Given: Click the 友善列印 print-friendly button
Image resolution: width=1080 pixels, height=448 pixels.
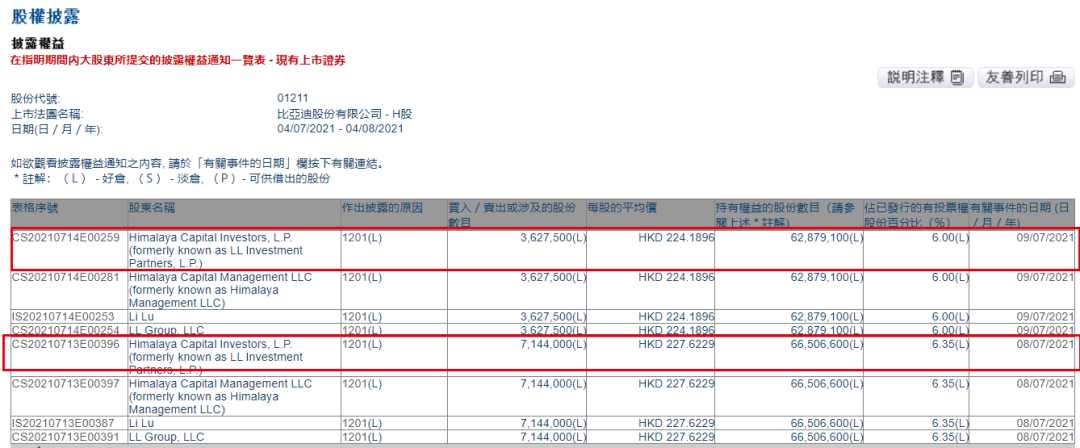Looking at the screenshot, I should coord(1026,78).
